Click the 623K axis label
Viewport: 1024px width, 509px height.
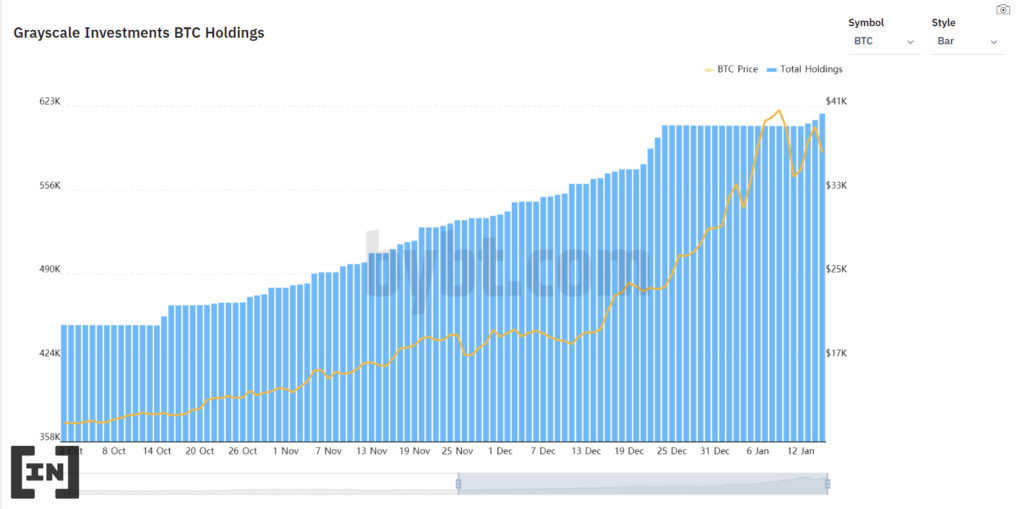point(50,101)
